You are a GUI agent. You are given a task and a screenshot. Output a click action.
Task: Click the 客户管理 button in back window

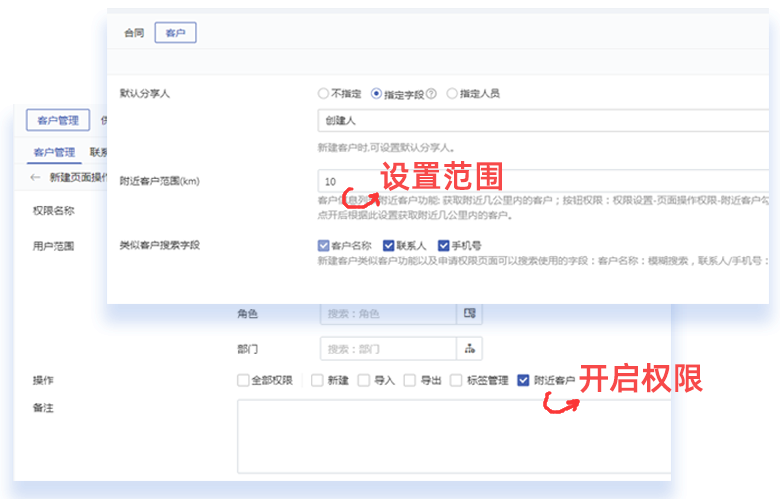(x=58, y=120)
